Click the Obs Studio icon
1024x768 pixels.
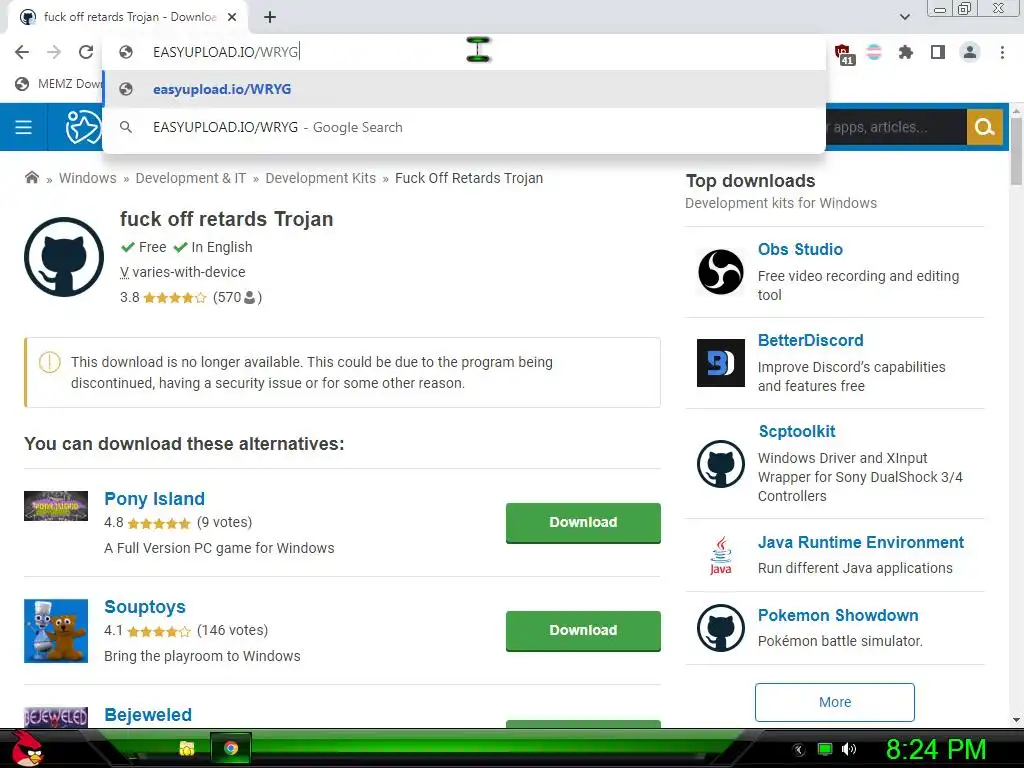coord(720,272)
